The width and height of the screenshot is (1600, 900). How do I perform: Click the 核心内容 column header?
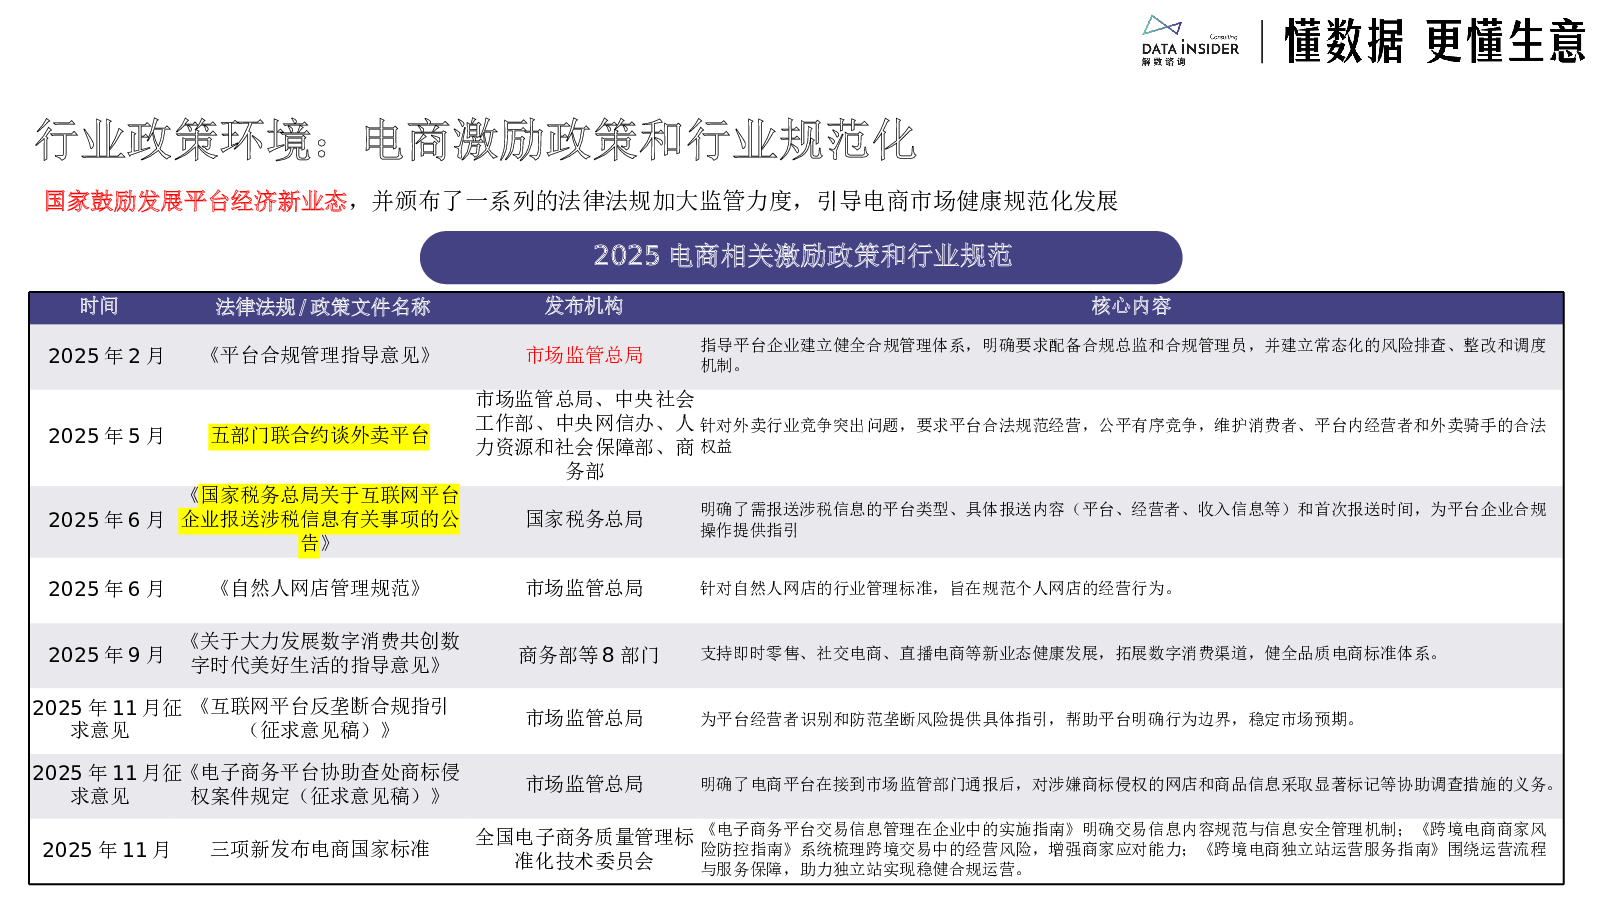point(1130,307)
